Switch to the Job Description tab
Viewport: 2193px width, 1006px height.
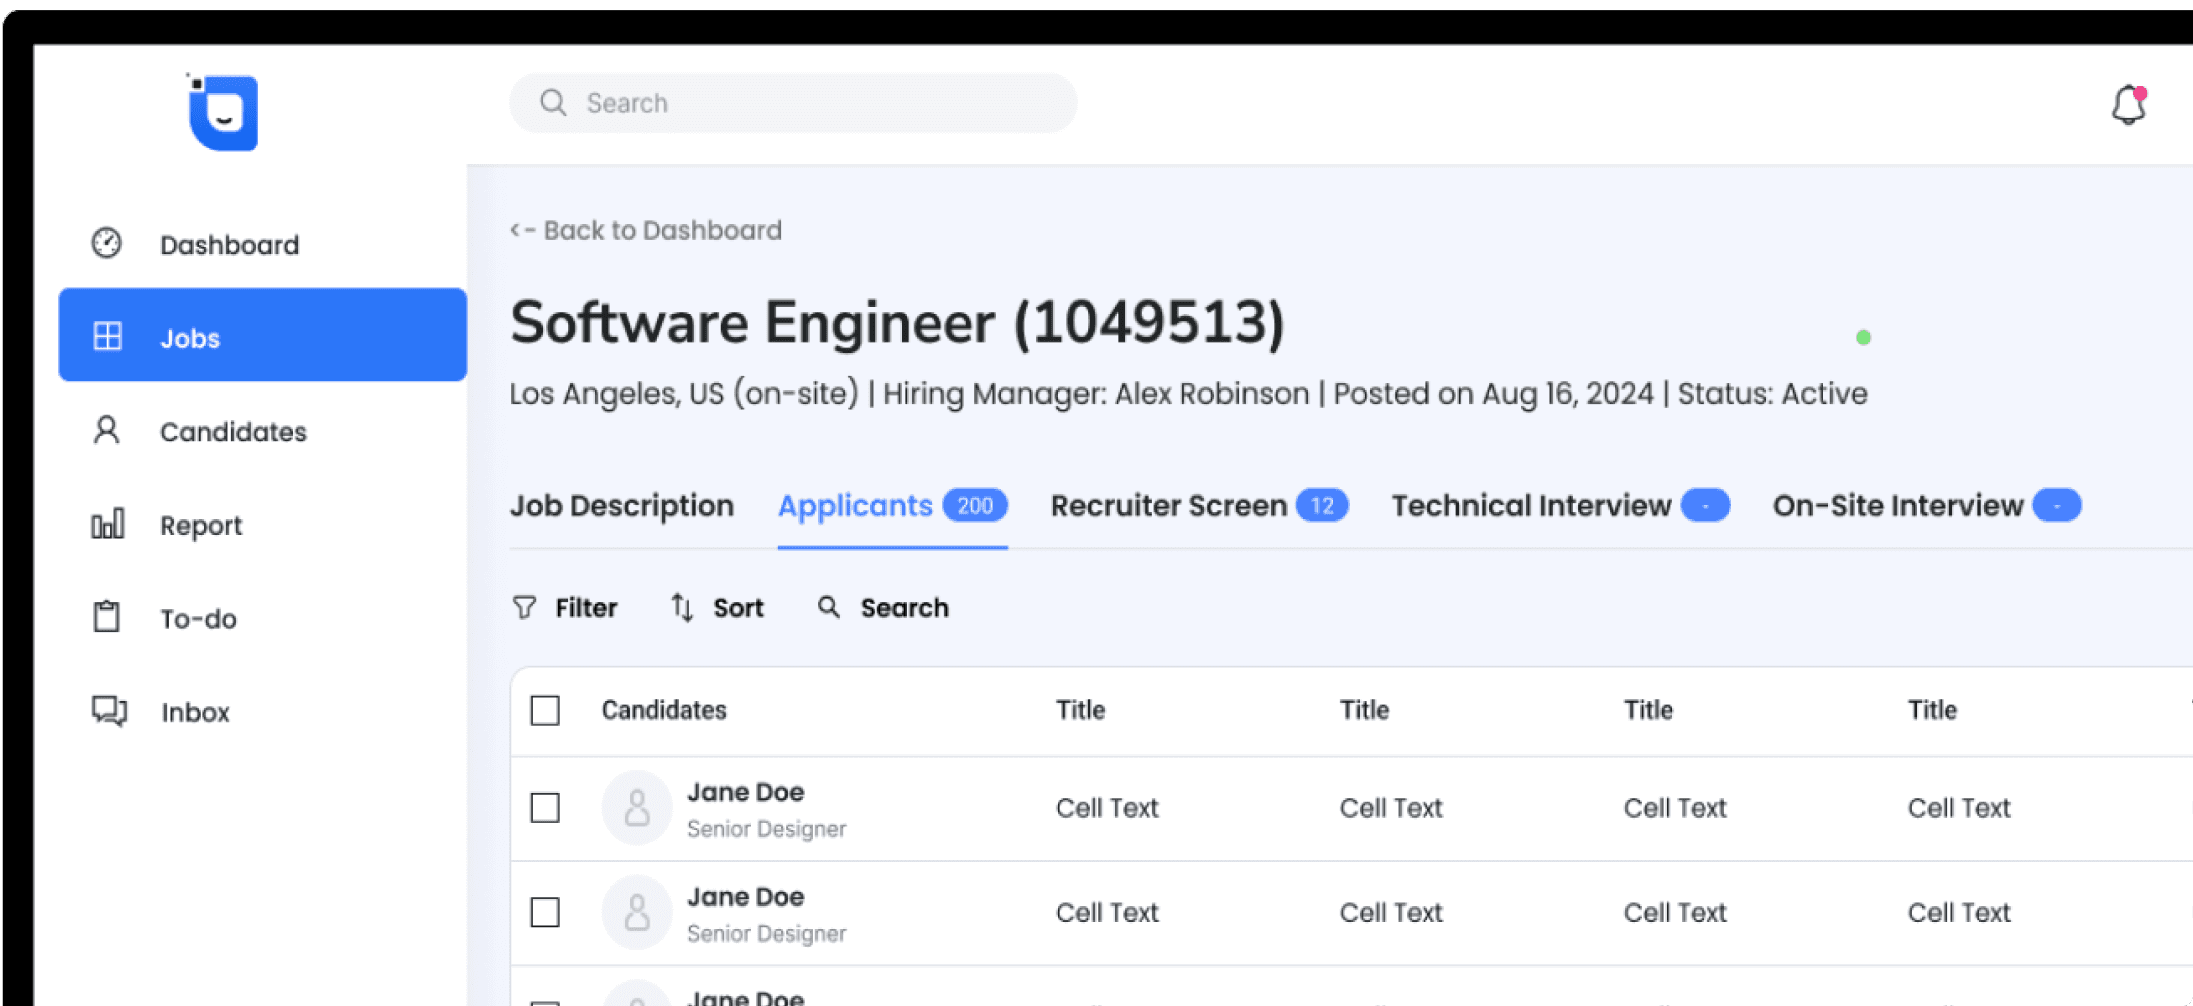pos(622,506)
